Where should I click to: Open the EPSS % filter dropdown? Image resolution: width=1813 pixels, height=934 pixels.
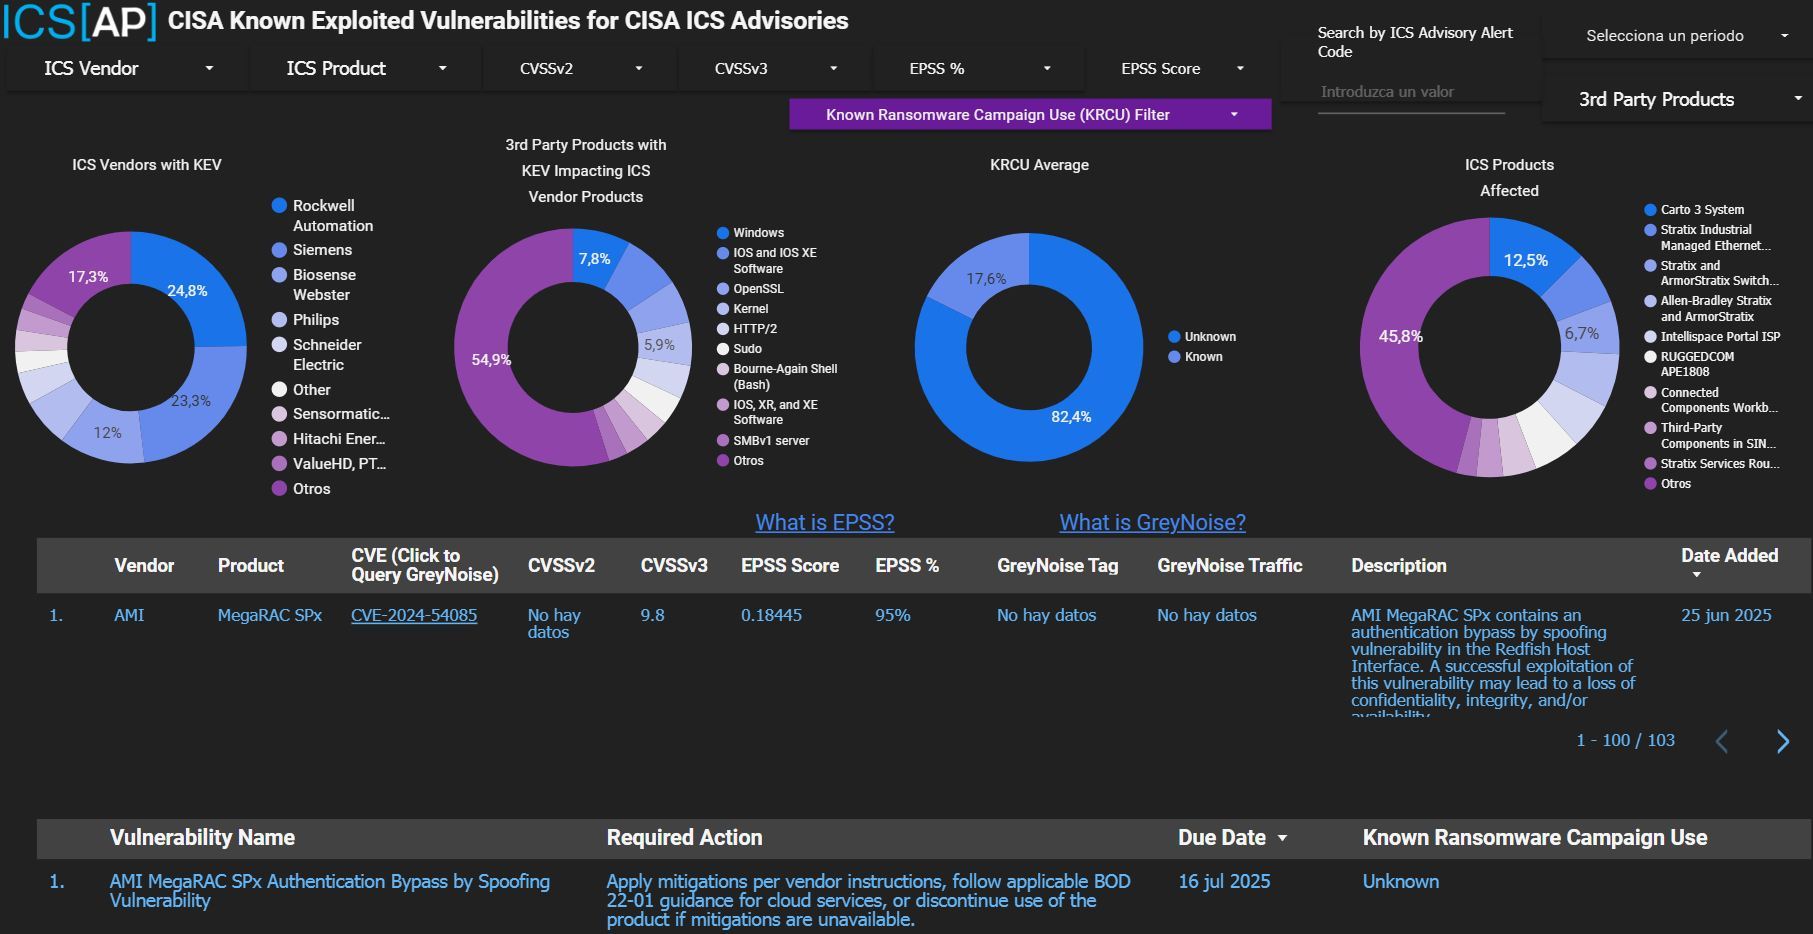pyautogui.click(x=978, y=69)
